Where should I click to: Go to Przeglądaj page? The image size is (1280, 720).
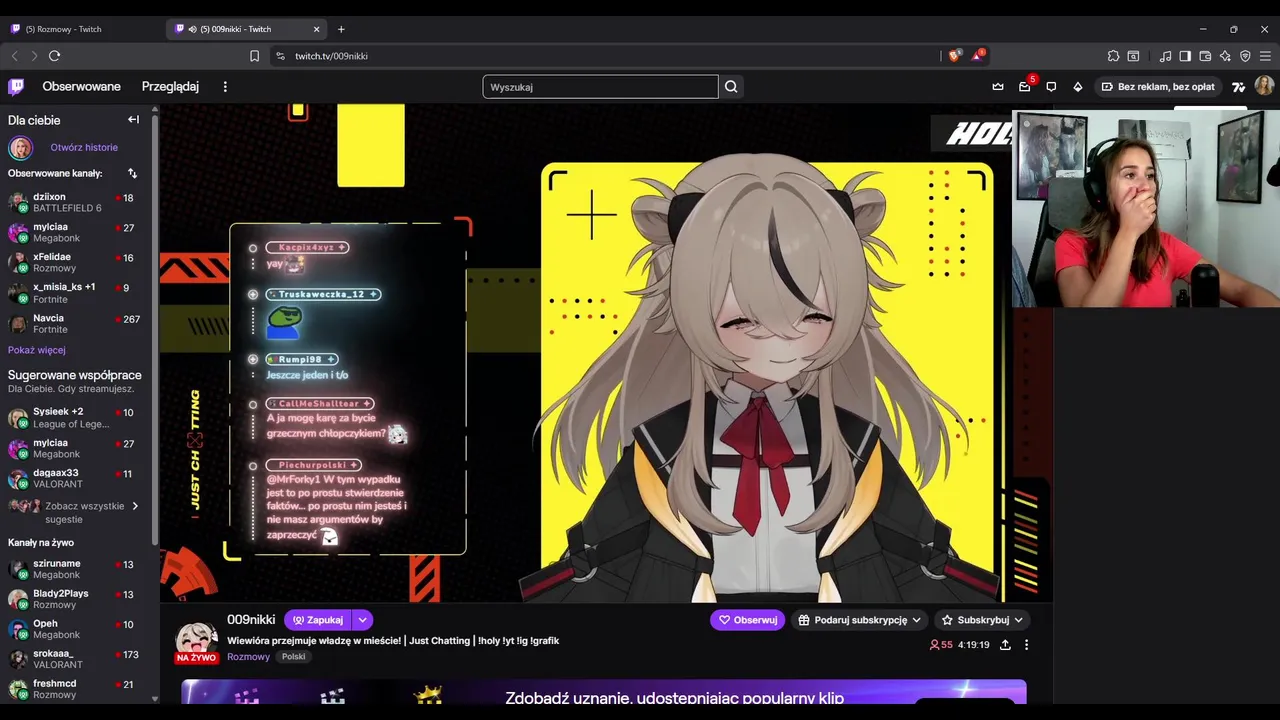pyautogui.click(x=170, y=87)
